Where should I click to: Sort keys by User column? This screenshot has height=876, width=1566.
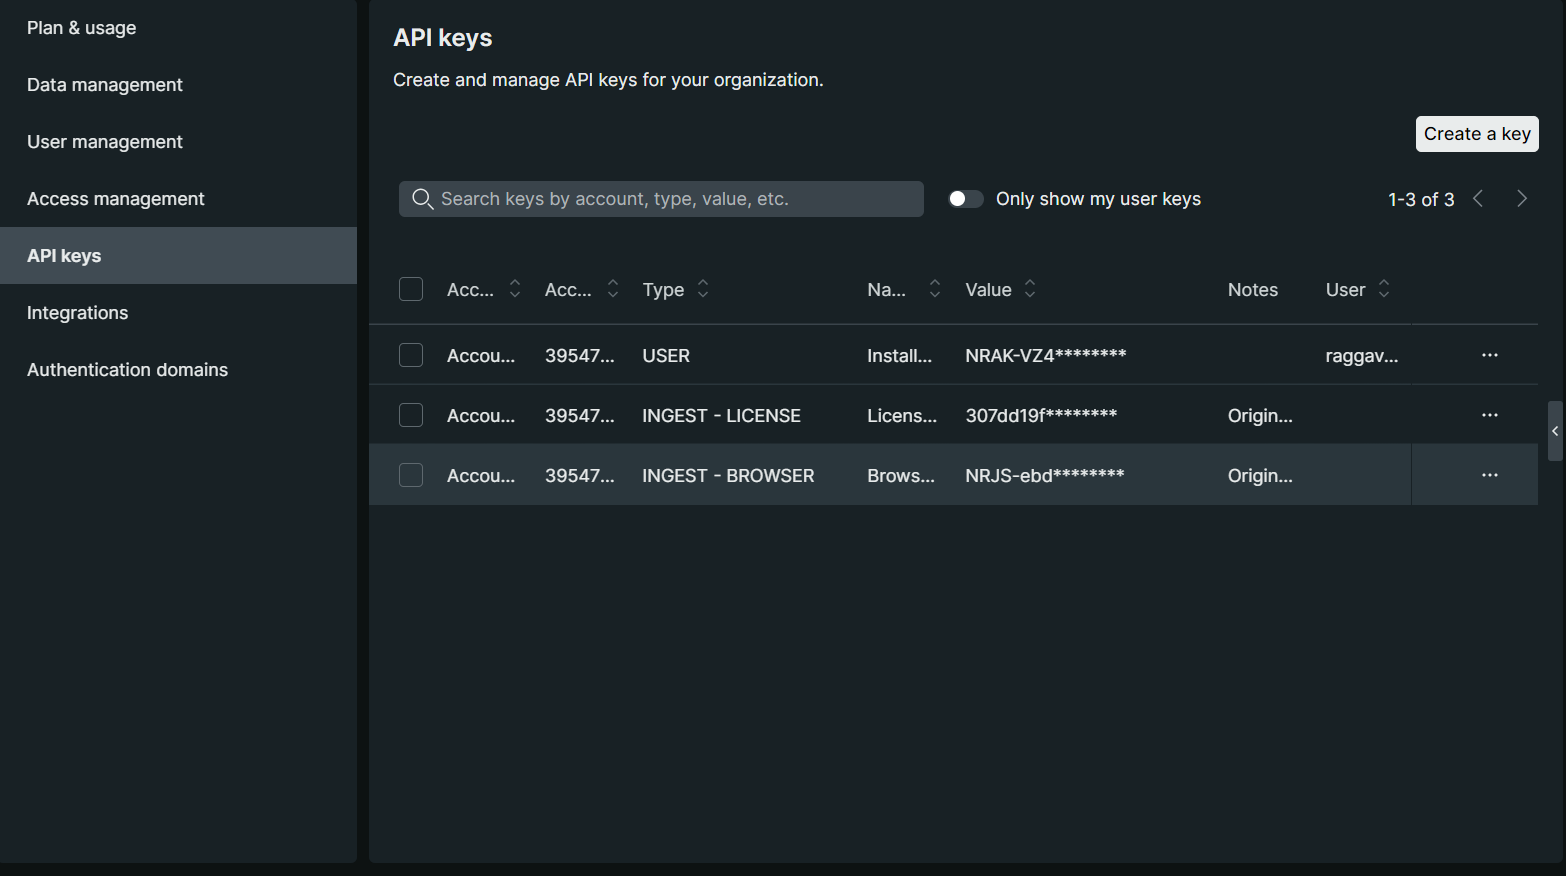(x=1383, y=289)
